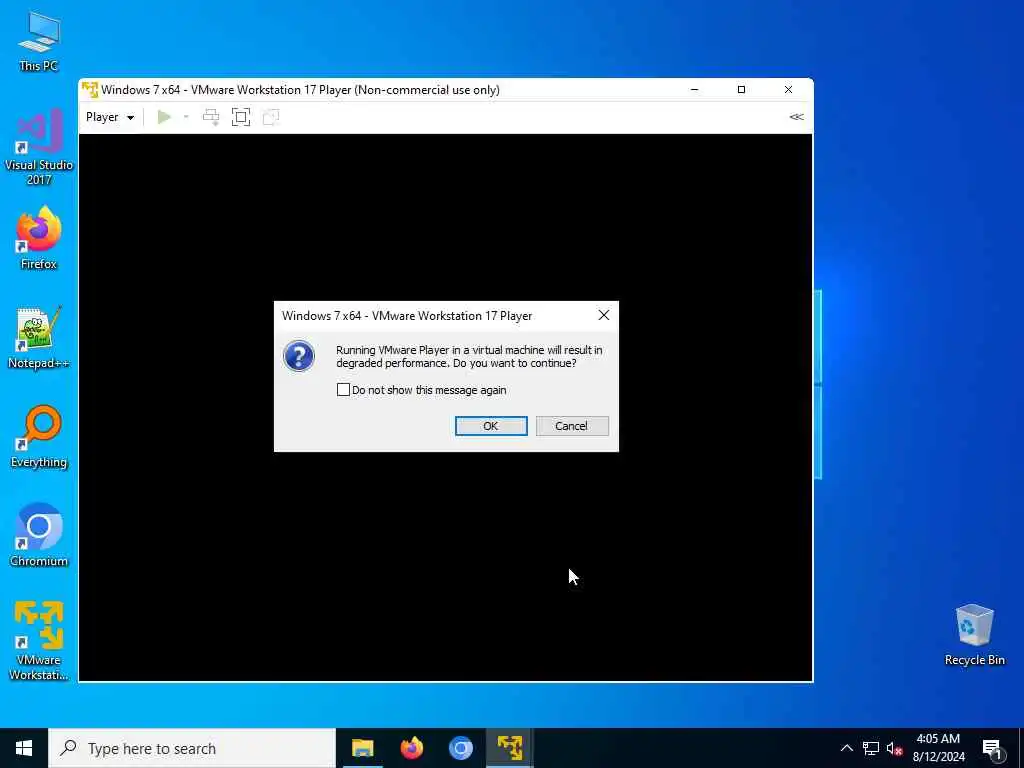The height and width of the screenshot is (768, 1024).
Task: Select Visual Studio 2017 desktop shortcut
Action: [x=39, y=147]
